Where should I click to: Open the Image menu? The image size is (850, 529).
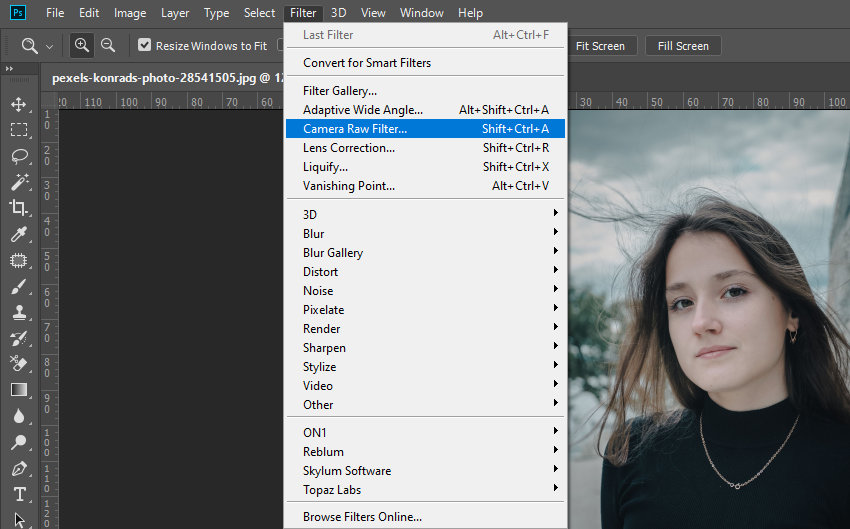[x=130, y=12]
